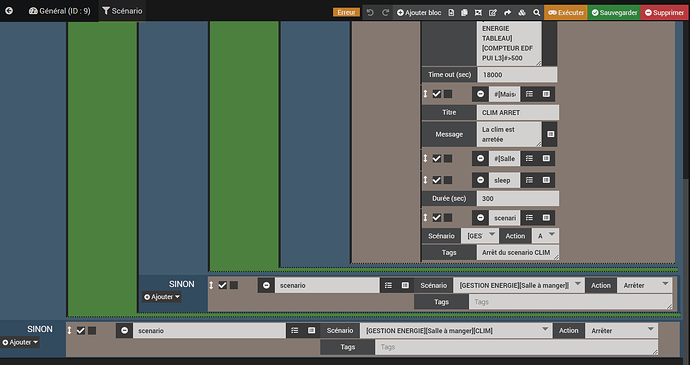
Task: Edit the Time out (sec) field 18000
Action: [x=517, y=74]
